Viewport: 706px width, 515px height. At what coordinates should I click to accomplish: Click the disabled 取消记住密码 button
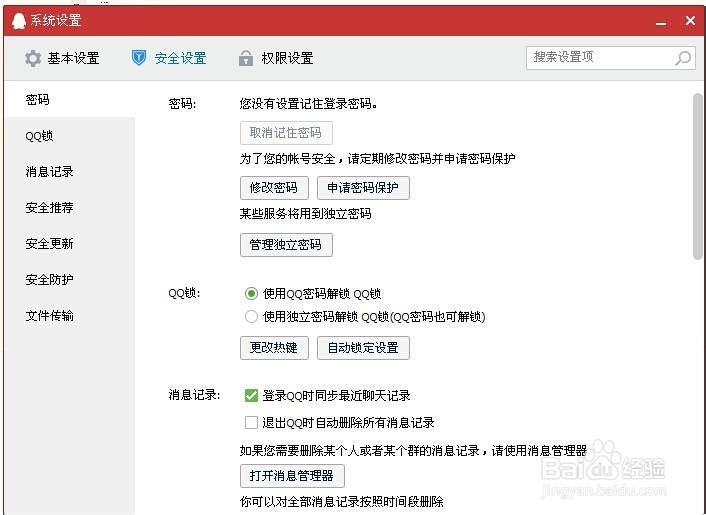(286, 133)
